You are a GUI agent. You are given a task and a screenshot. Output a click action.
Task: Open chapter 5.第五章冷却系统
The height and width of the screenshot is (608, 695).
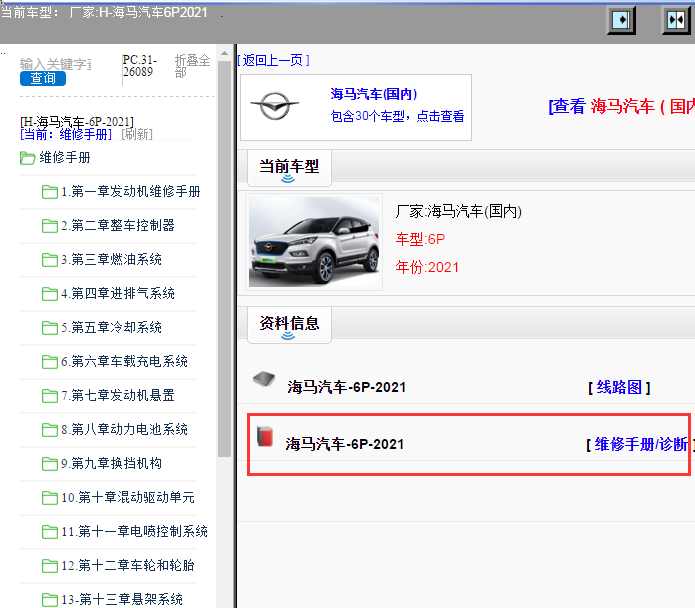111,327
